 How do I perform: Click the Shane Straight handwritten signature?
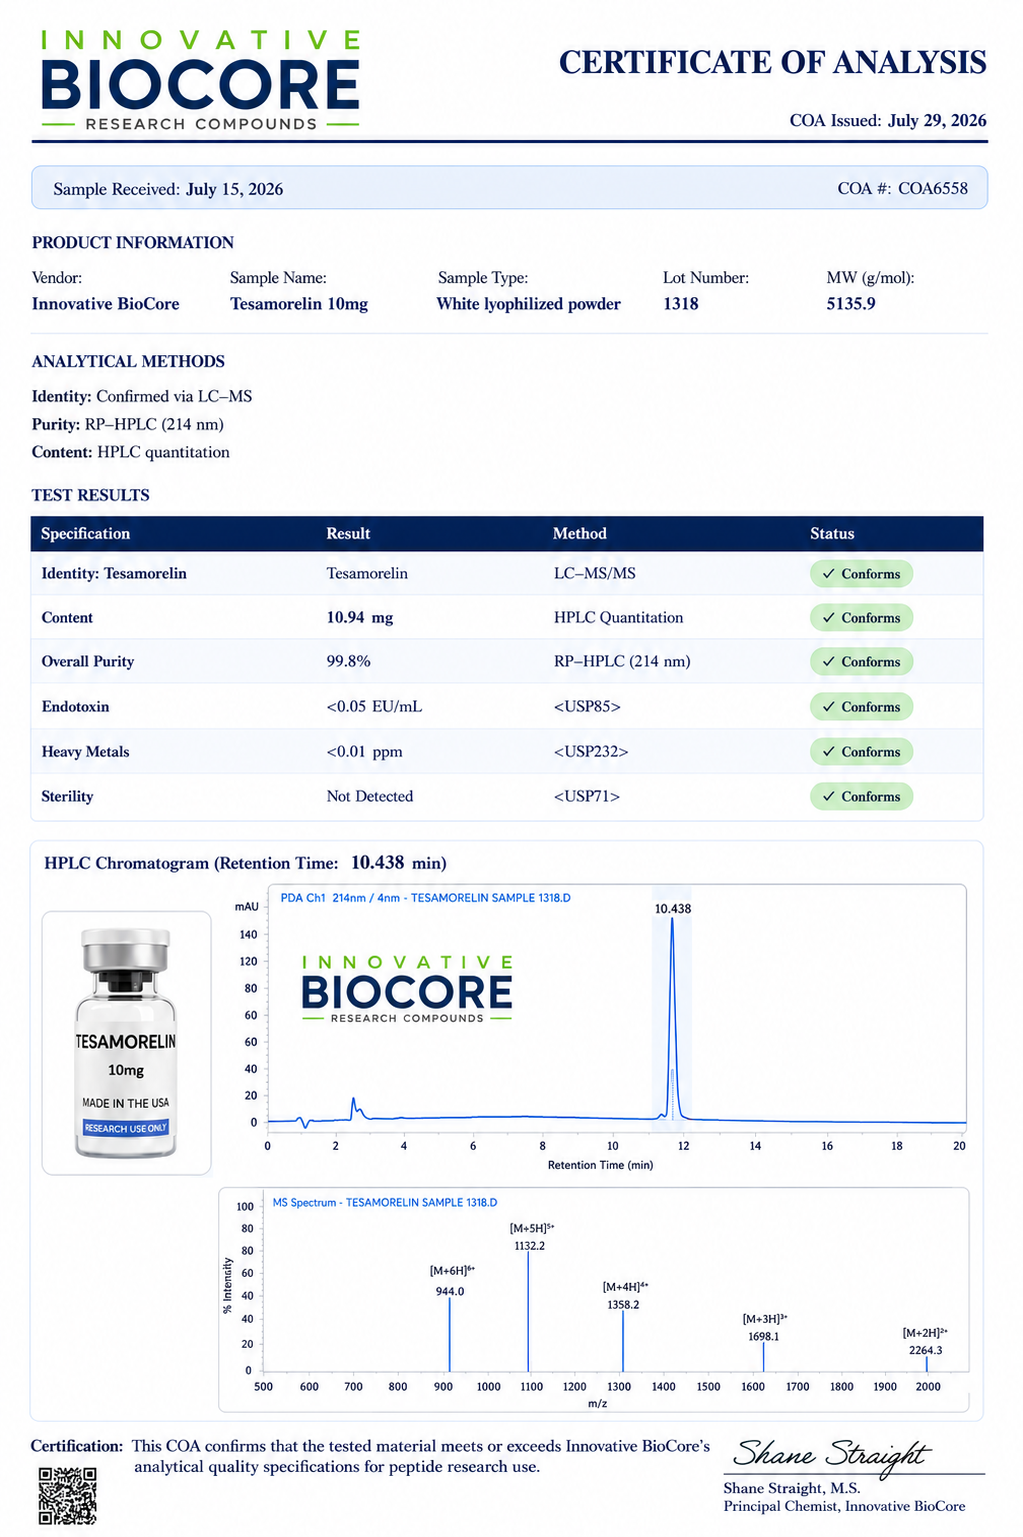832,1454
